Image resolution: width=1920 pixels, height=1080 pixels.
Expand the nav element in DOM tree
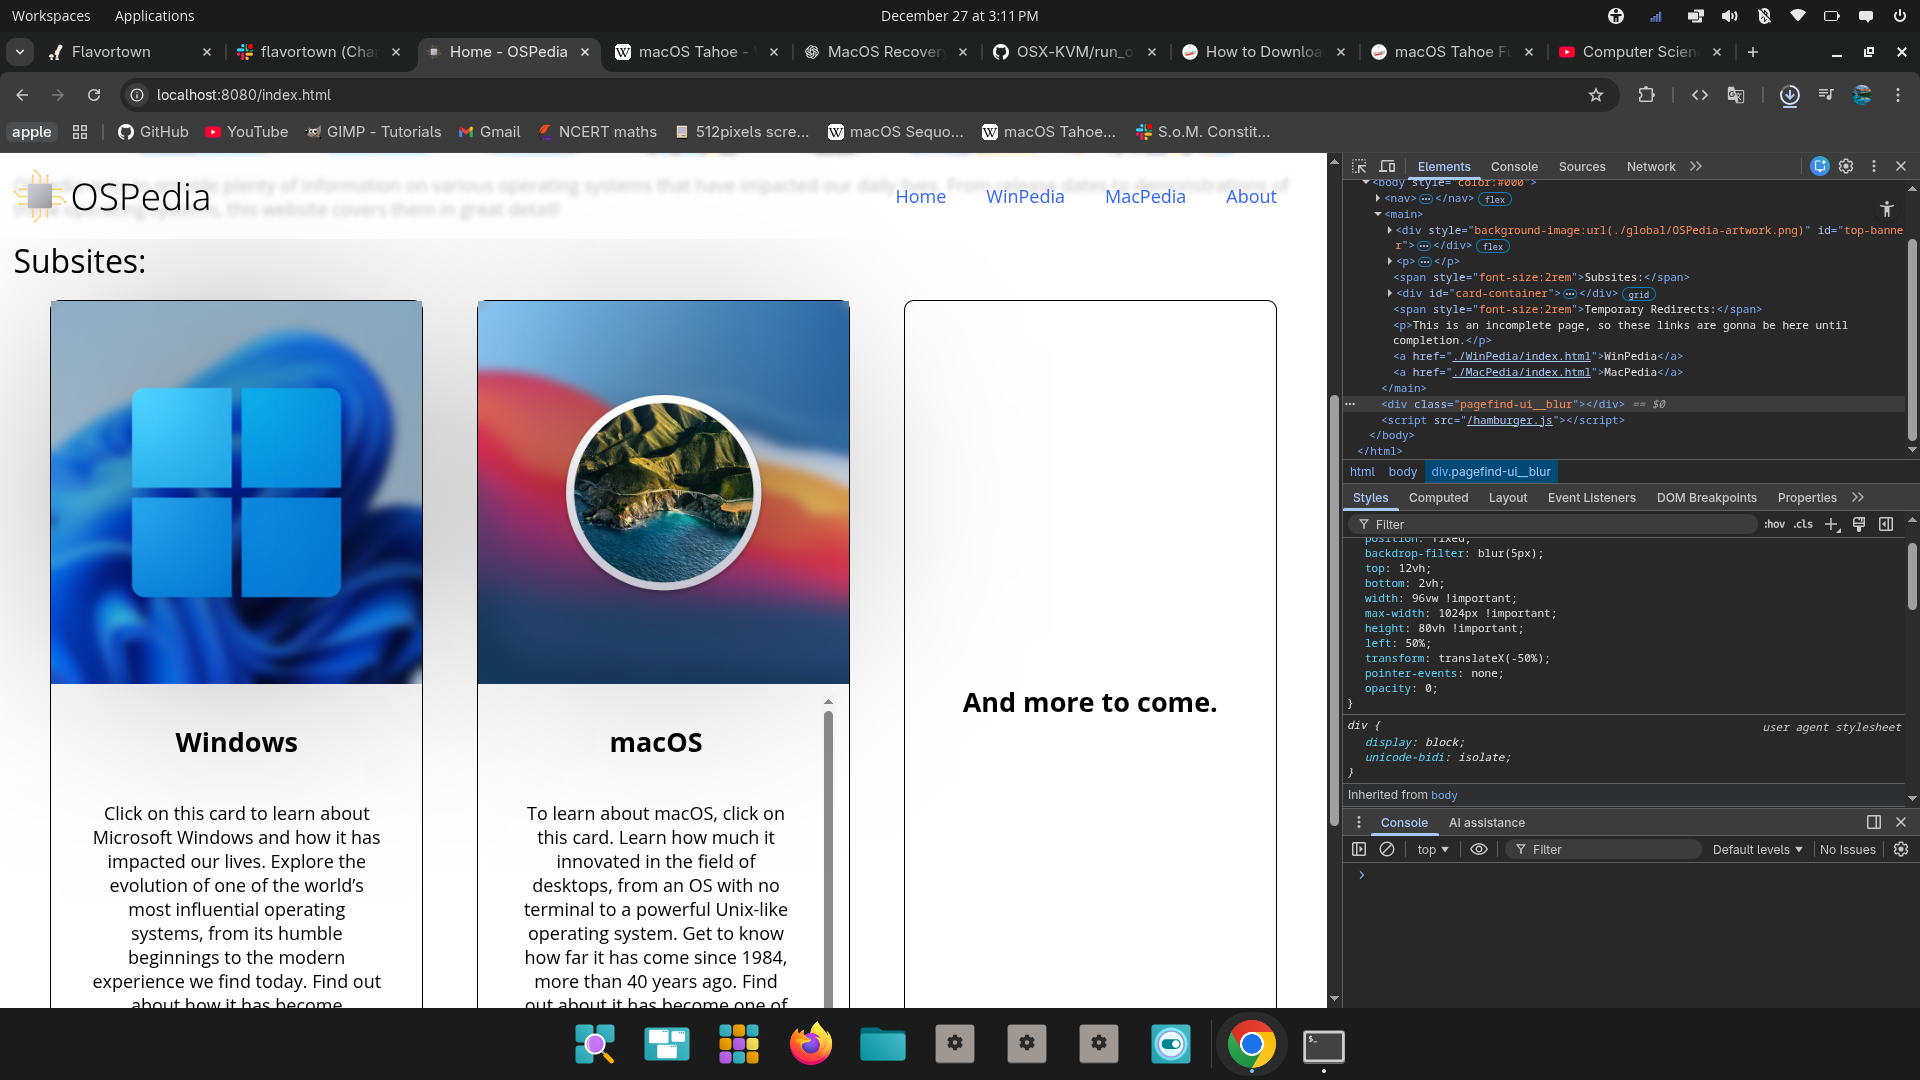click(1378, 199)
